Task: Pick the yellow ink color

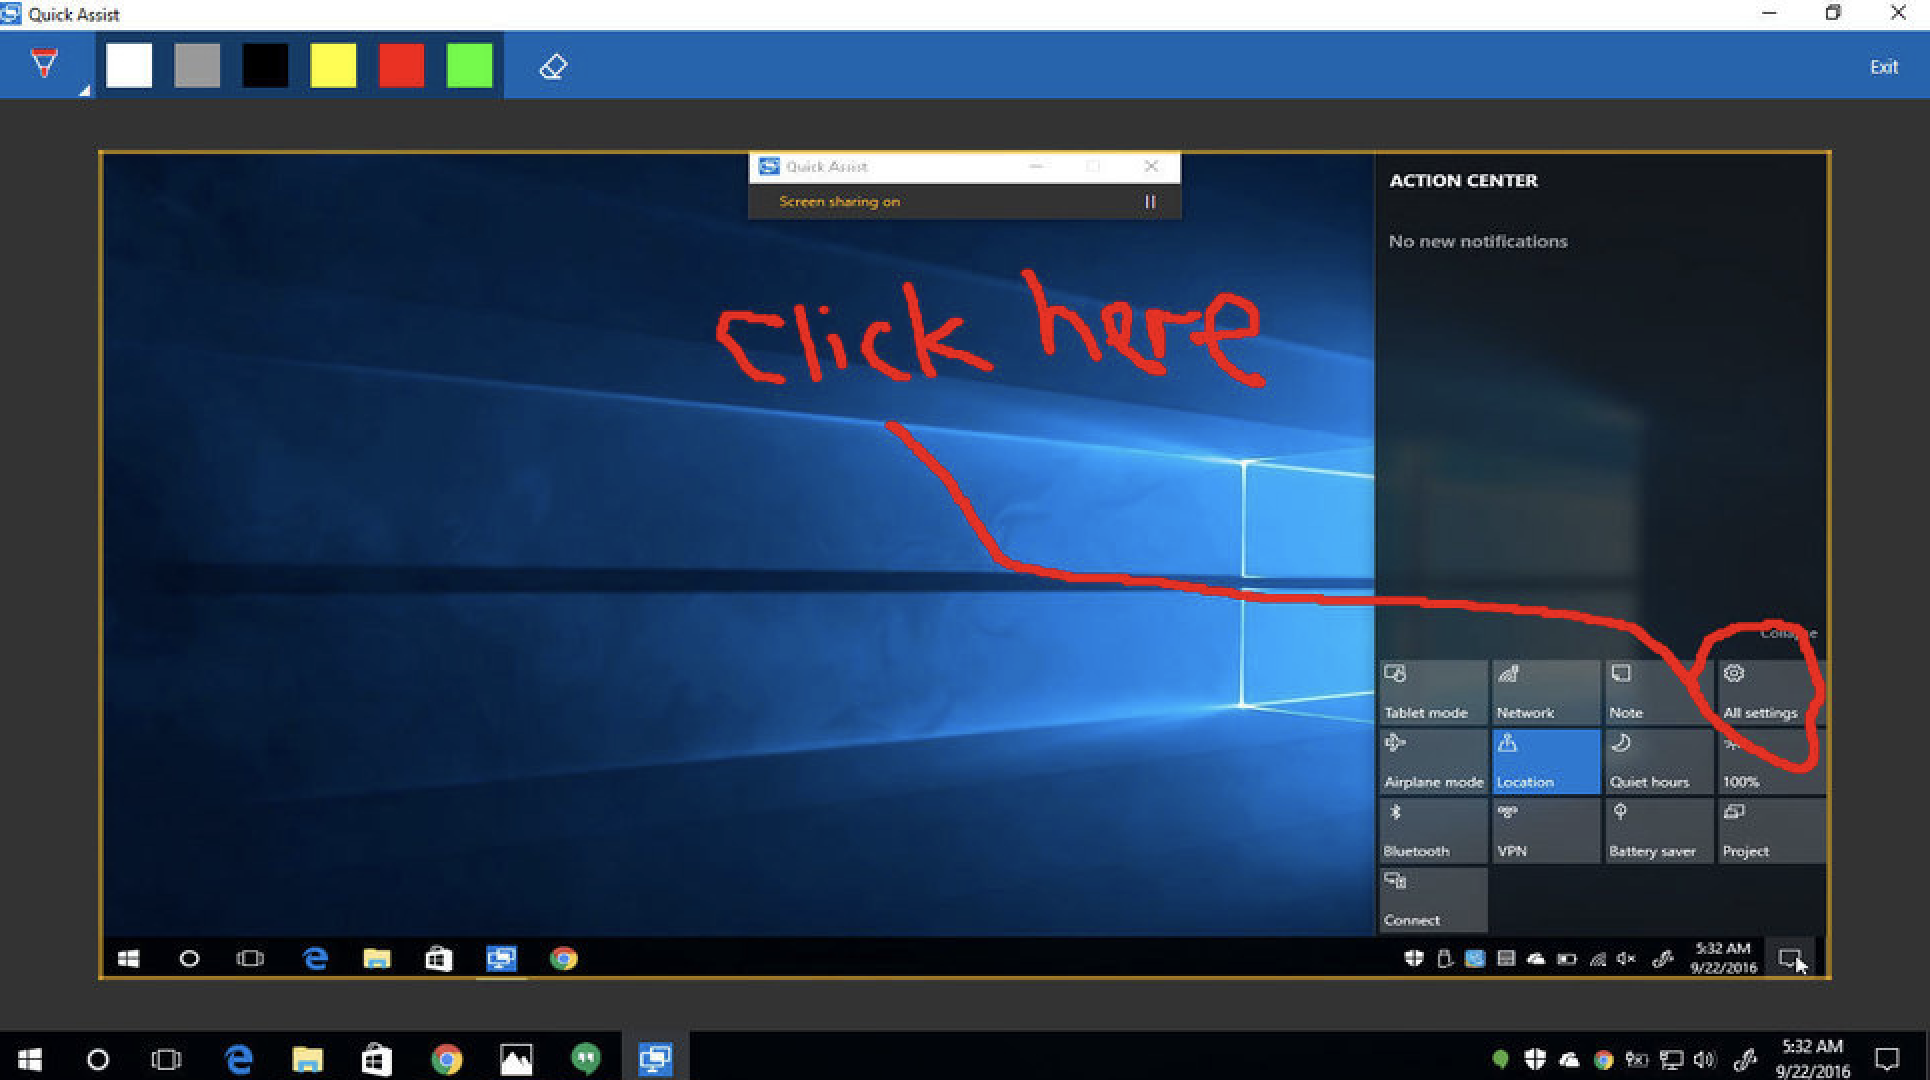Action: click(333, 66)
